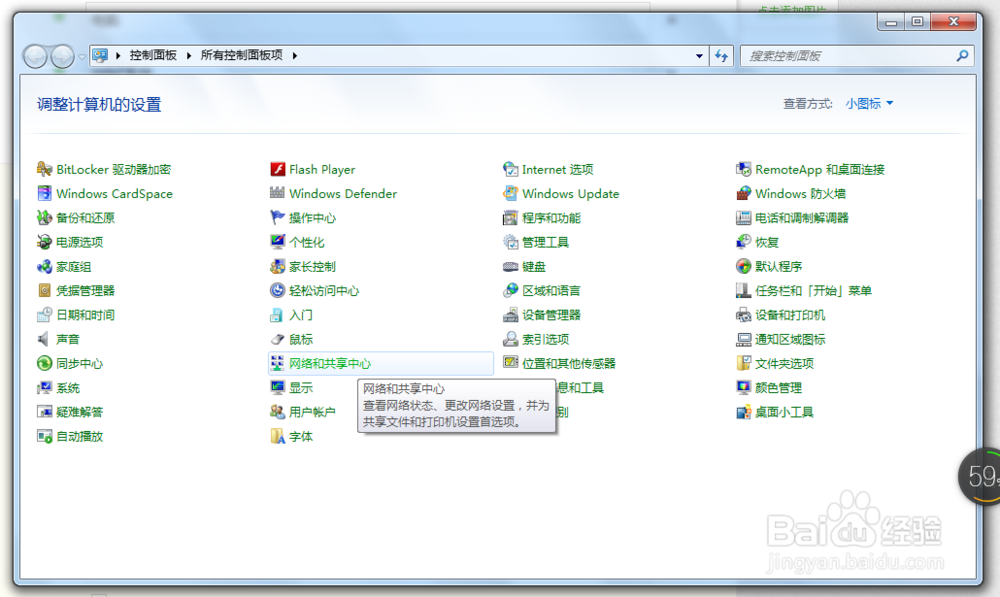The width and height of the screenshot is (1000, 597).
Task: Open the 任务栏和「开始」菜单 link
Action: 813,291
